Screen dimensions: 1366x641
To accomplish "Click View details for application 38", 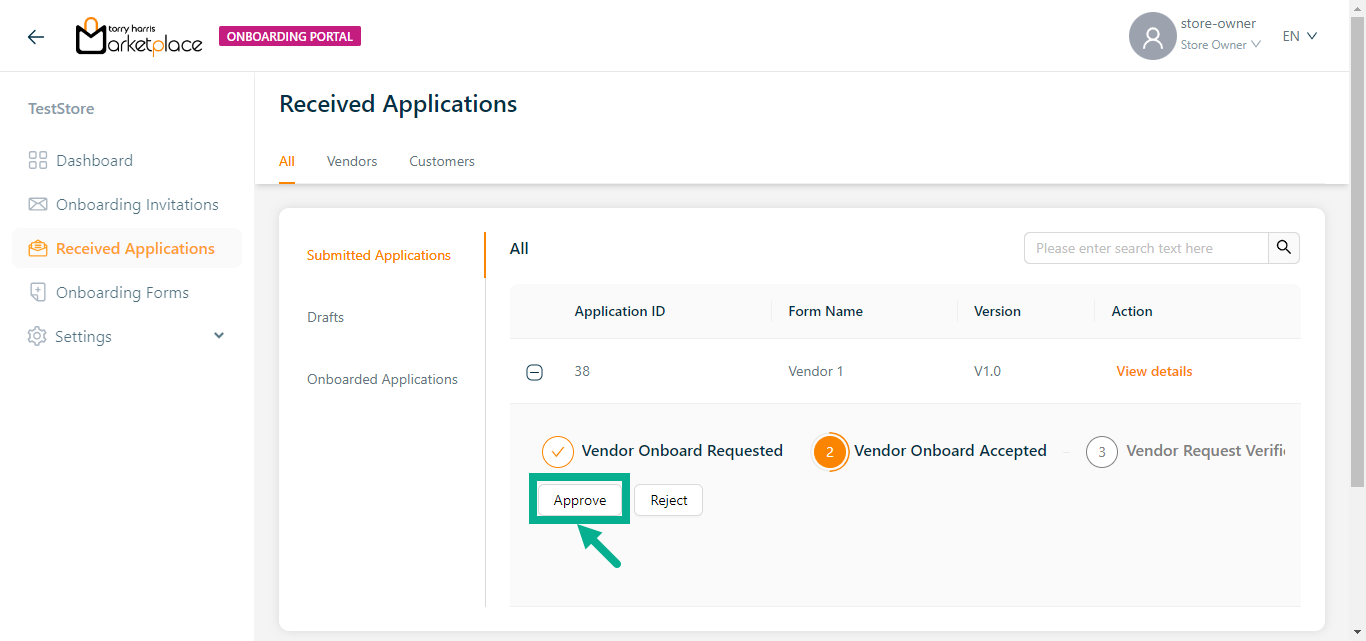I will [x=1154, y=371].
